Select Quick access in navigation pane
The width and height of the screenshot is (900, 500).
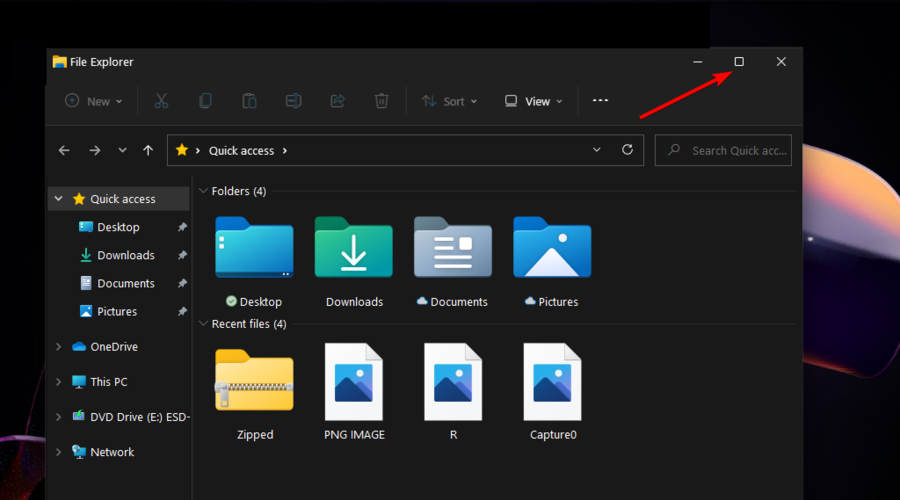click(119, 199)
